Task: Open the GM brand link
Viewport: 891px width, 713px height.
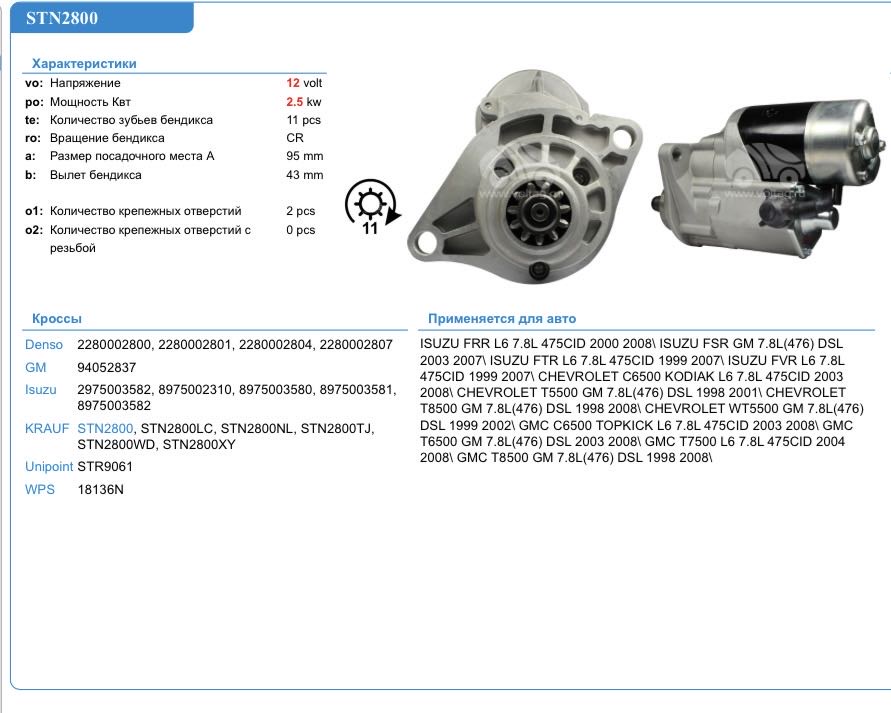Action: [35, 368]
